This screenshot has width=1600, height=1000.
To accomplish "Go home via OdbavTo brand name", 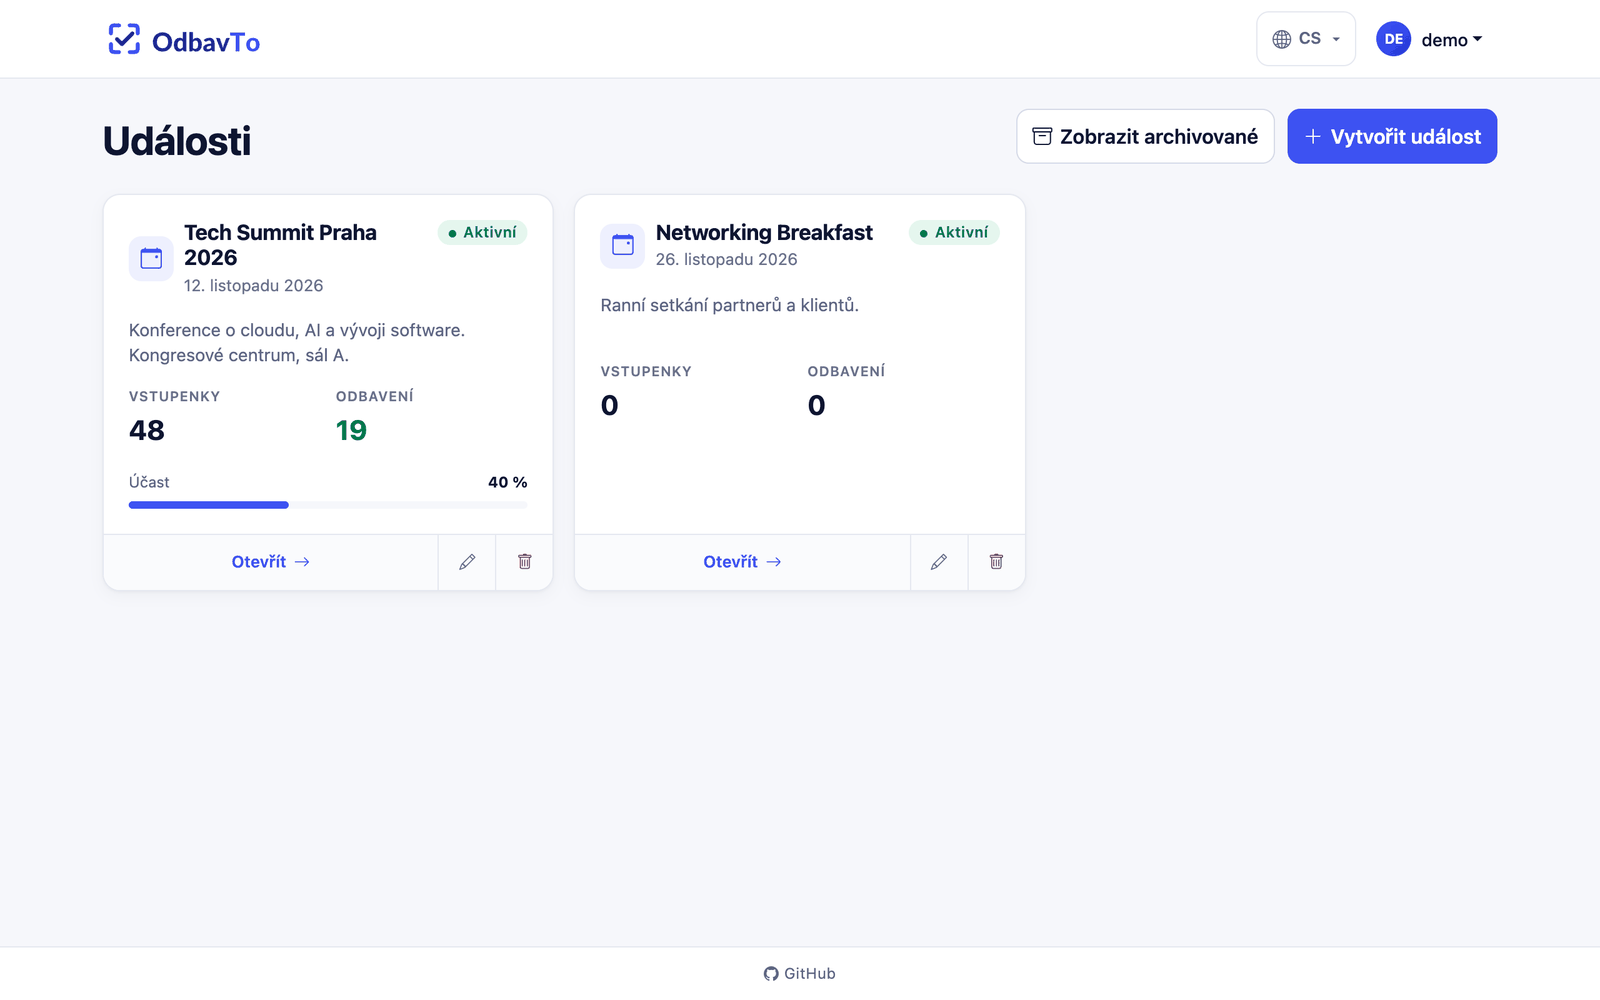I will 206,42.
